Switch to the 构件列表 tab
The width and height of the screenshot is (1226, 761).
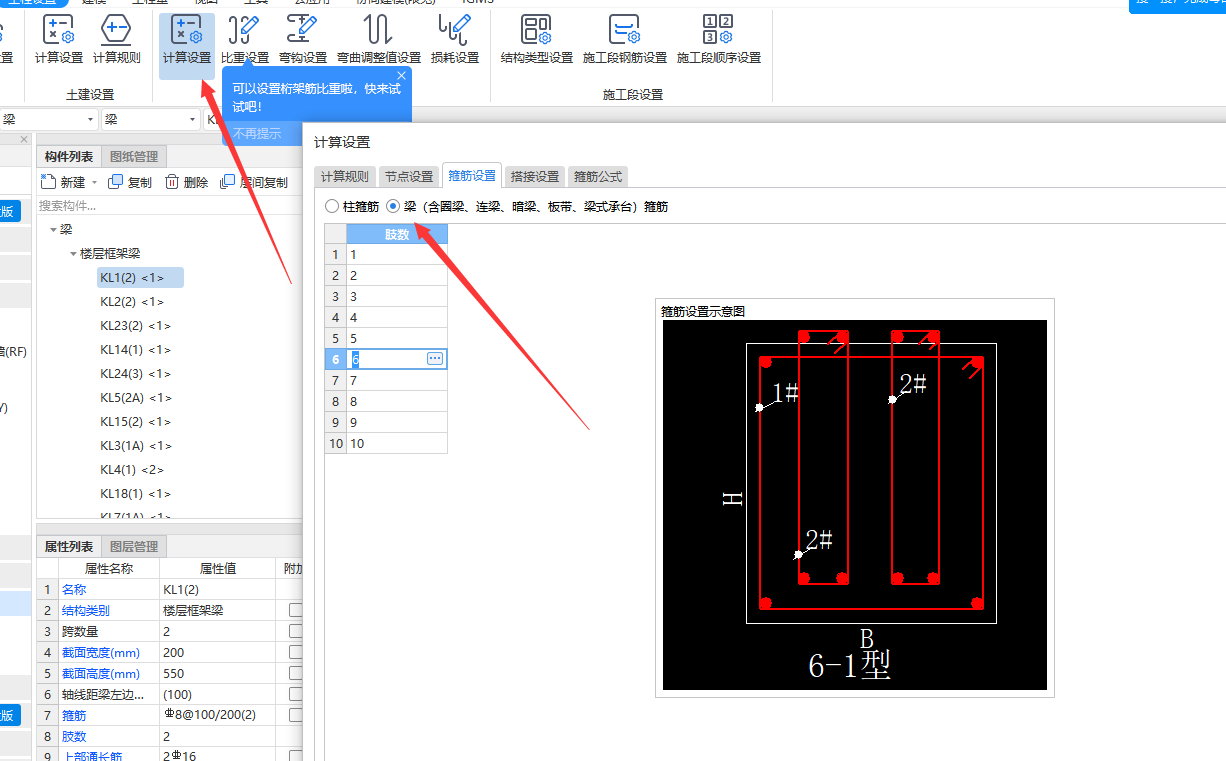69,156
